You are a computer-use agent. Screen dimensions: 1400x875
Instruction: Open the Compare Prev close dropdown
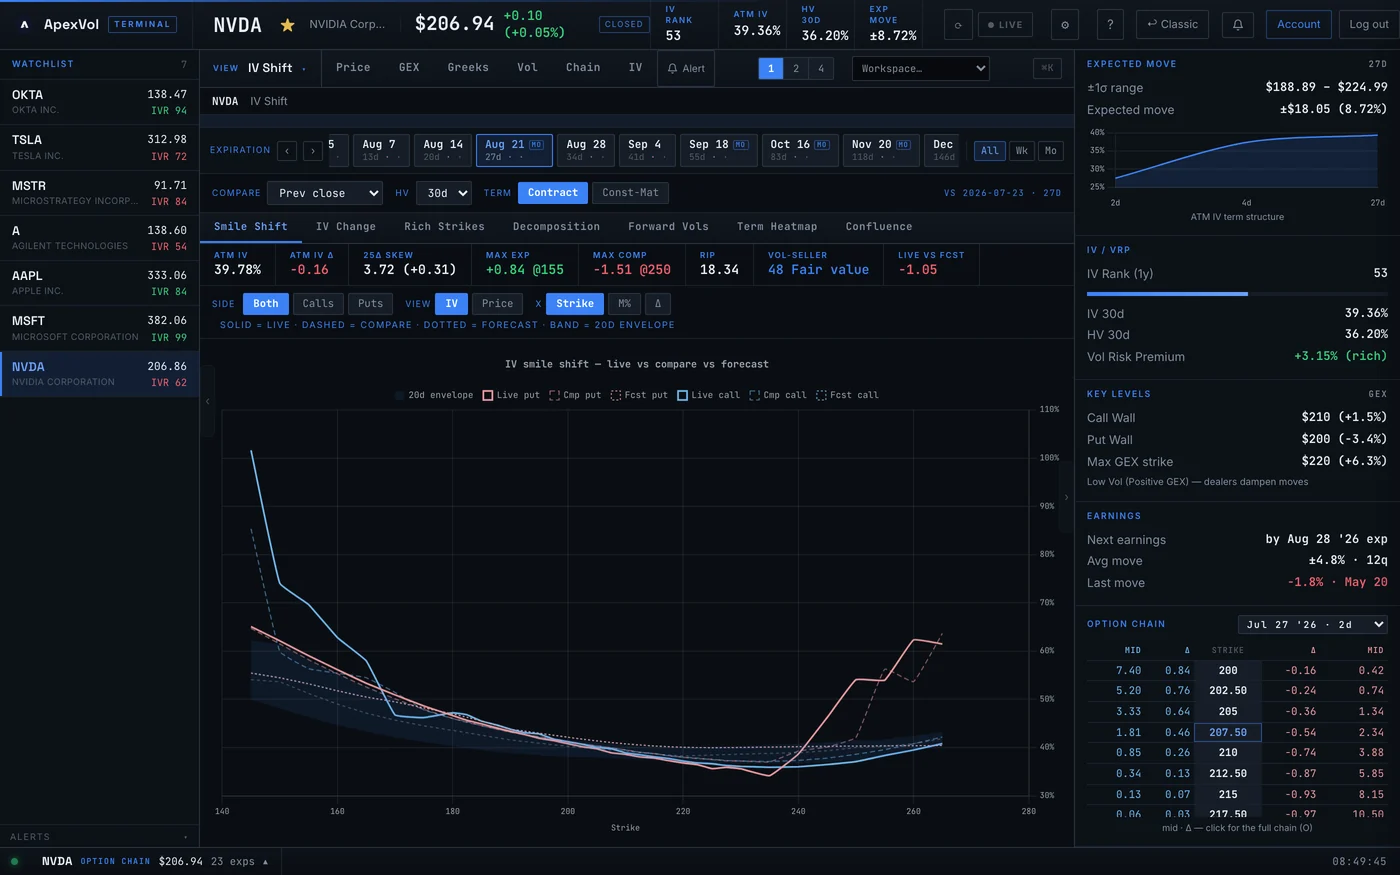[326, 193]
